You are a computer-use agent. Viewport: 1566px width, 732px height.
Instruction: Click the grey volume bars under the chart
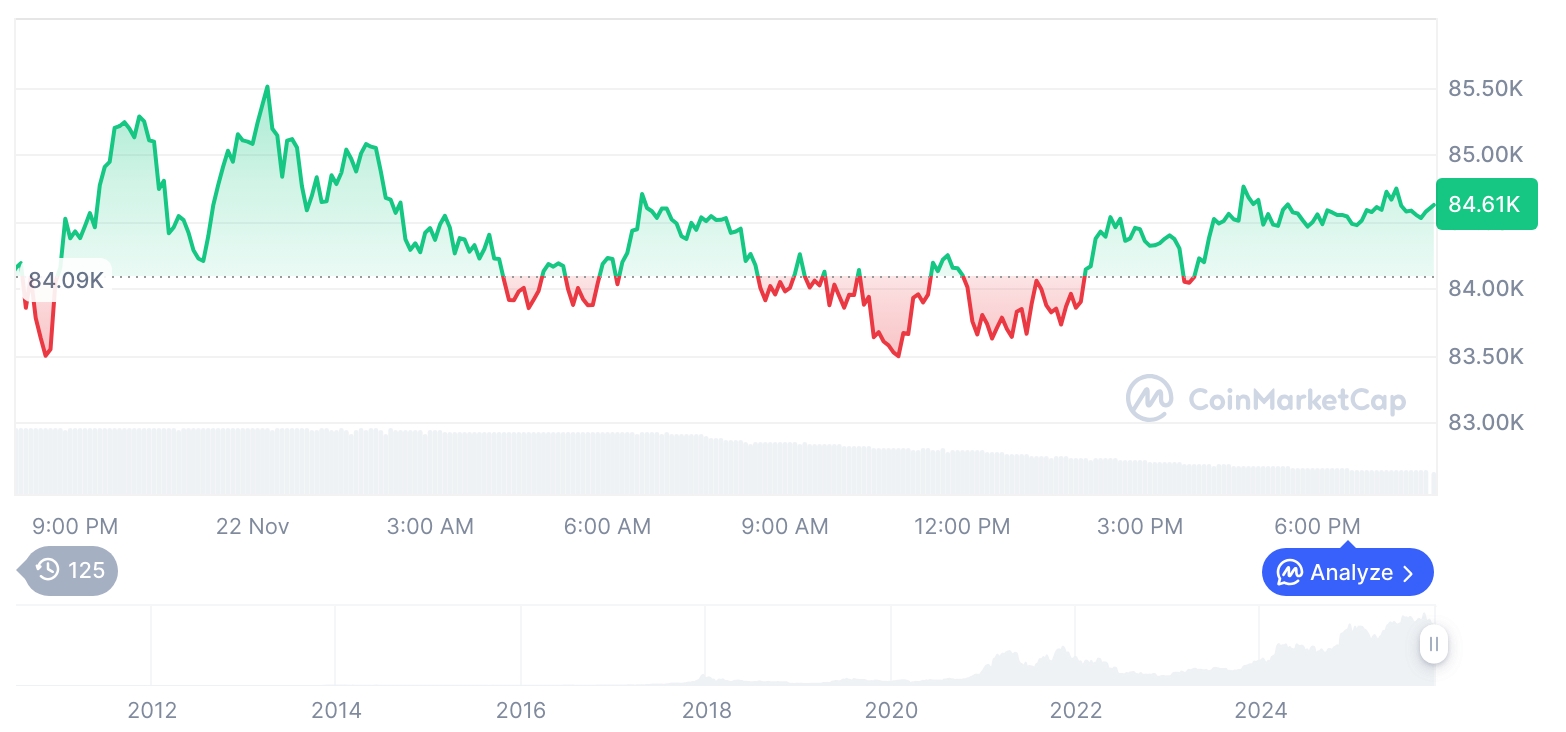[700, 465]
